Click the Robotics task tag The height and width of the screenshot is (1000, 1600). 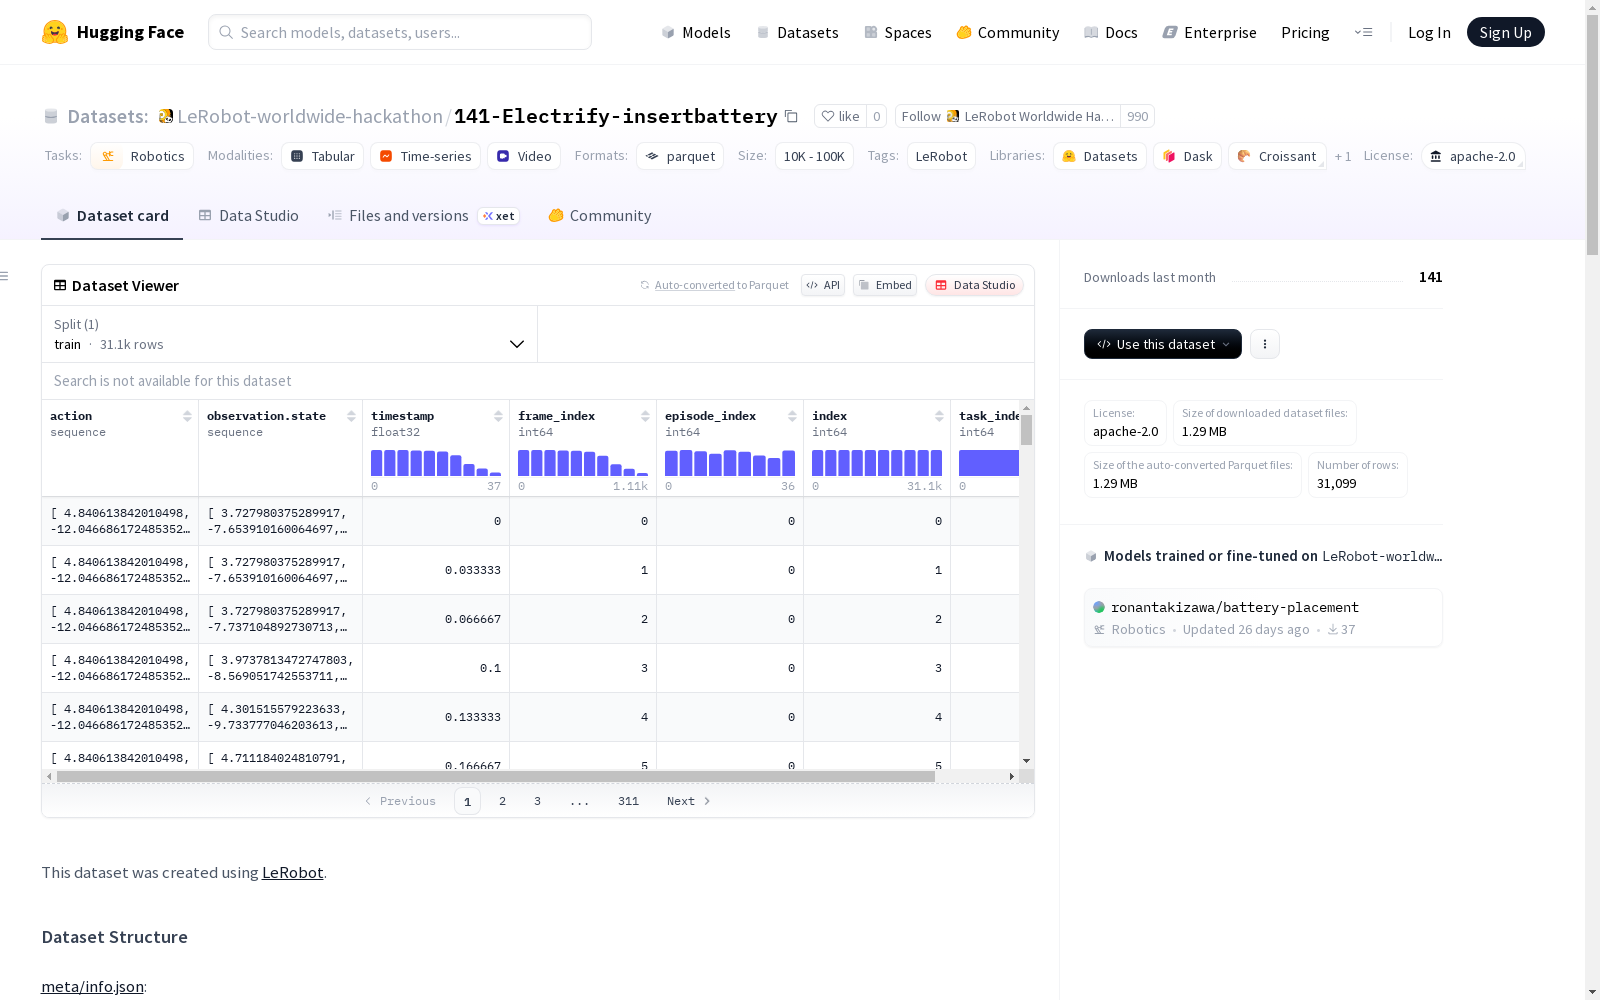[x=142, y=156]
